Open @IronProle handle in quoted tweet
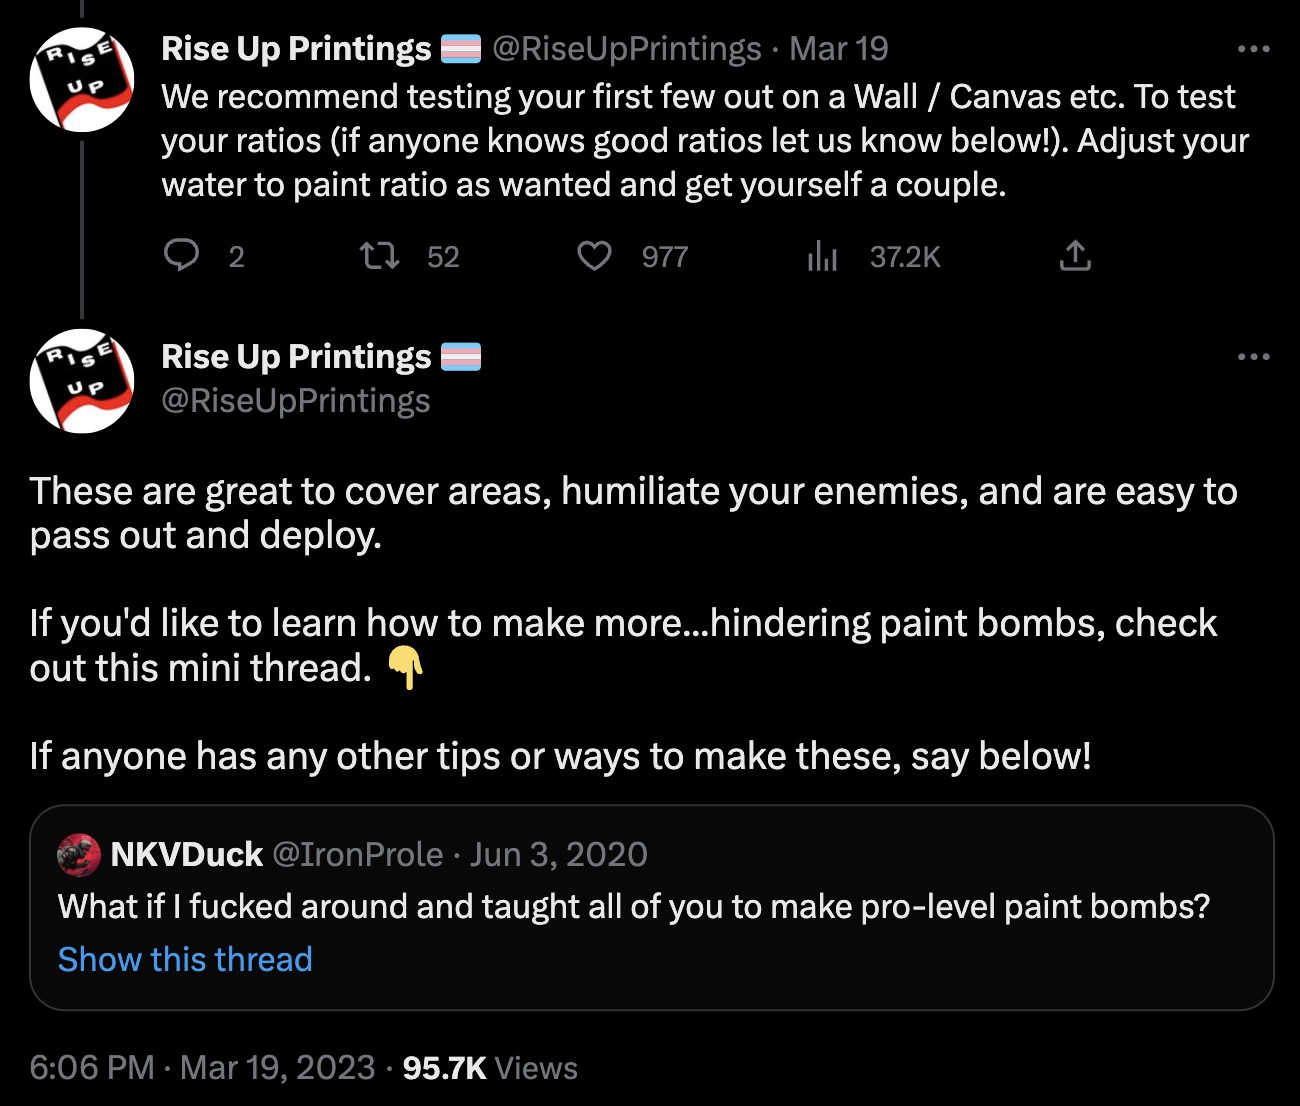 [x=357, y=855]
